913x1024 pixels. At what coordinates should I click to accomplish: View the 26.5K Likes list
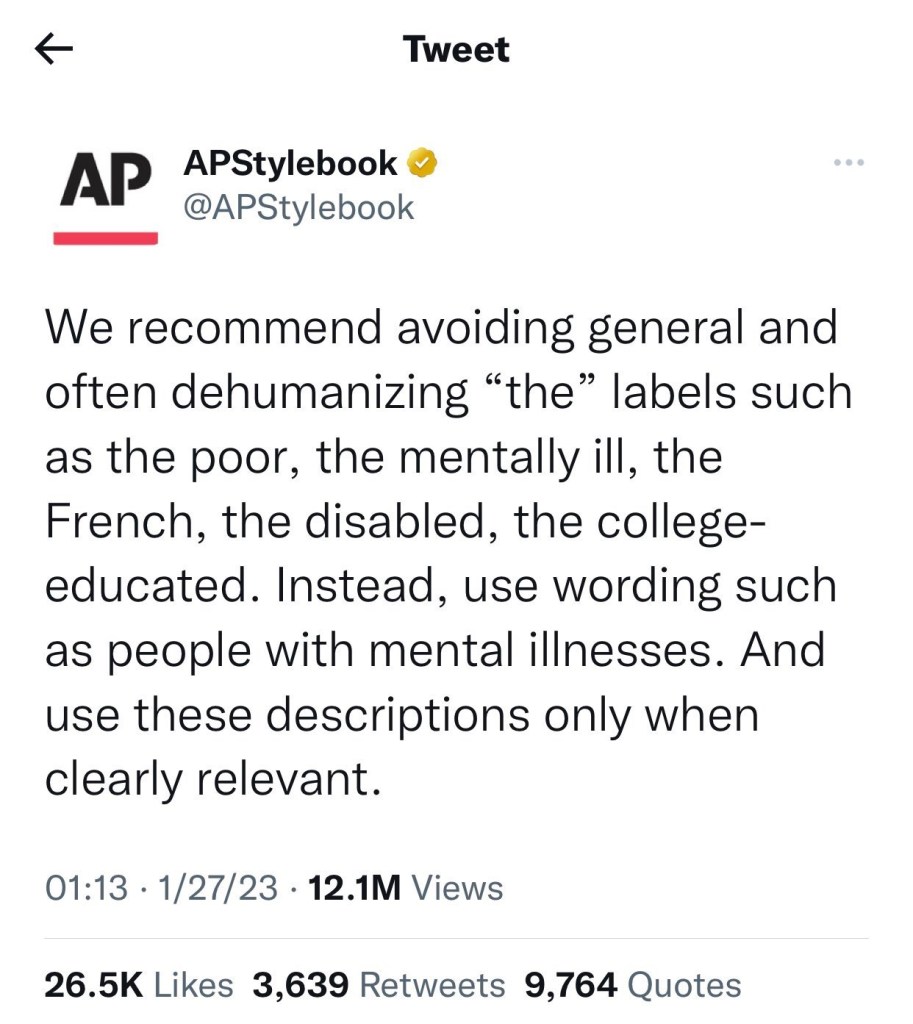click(x=138, y=985)
